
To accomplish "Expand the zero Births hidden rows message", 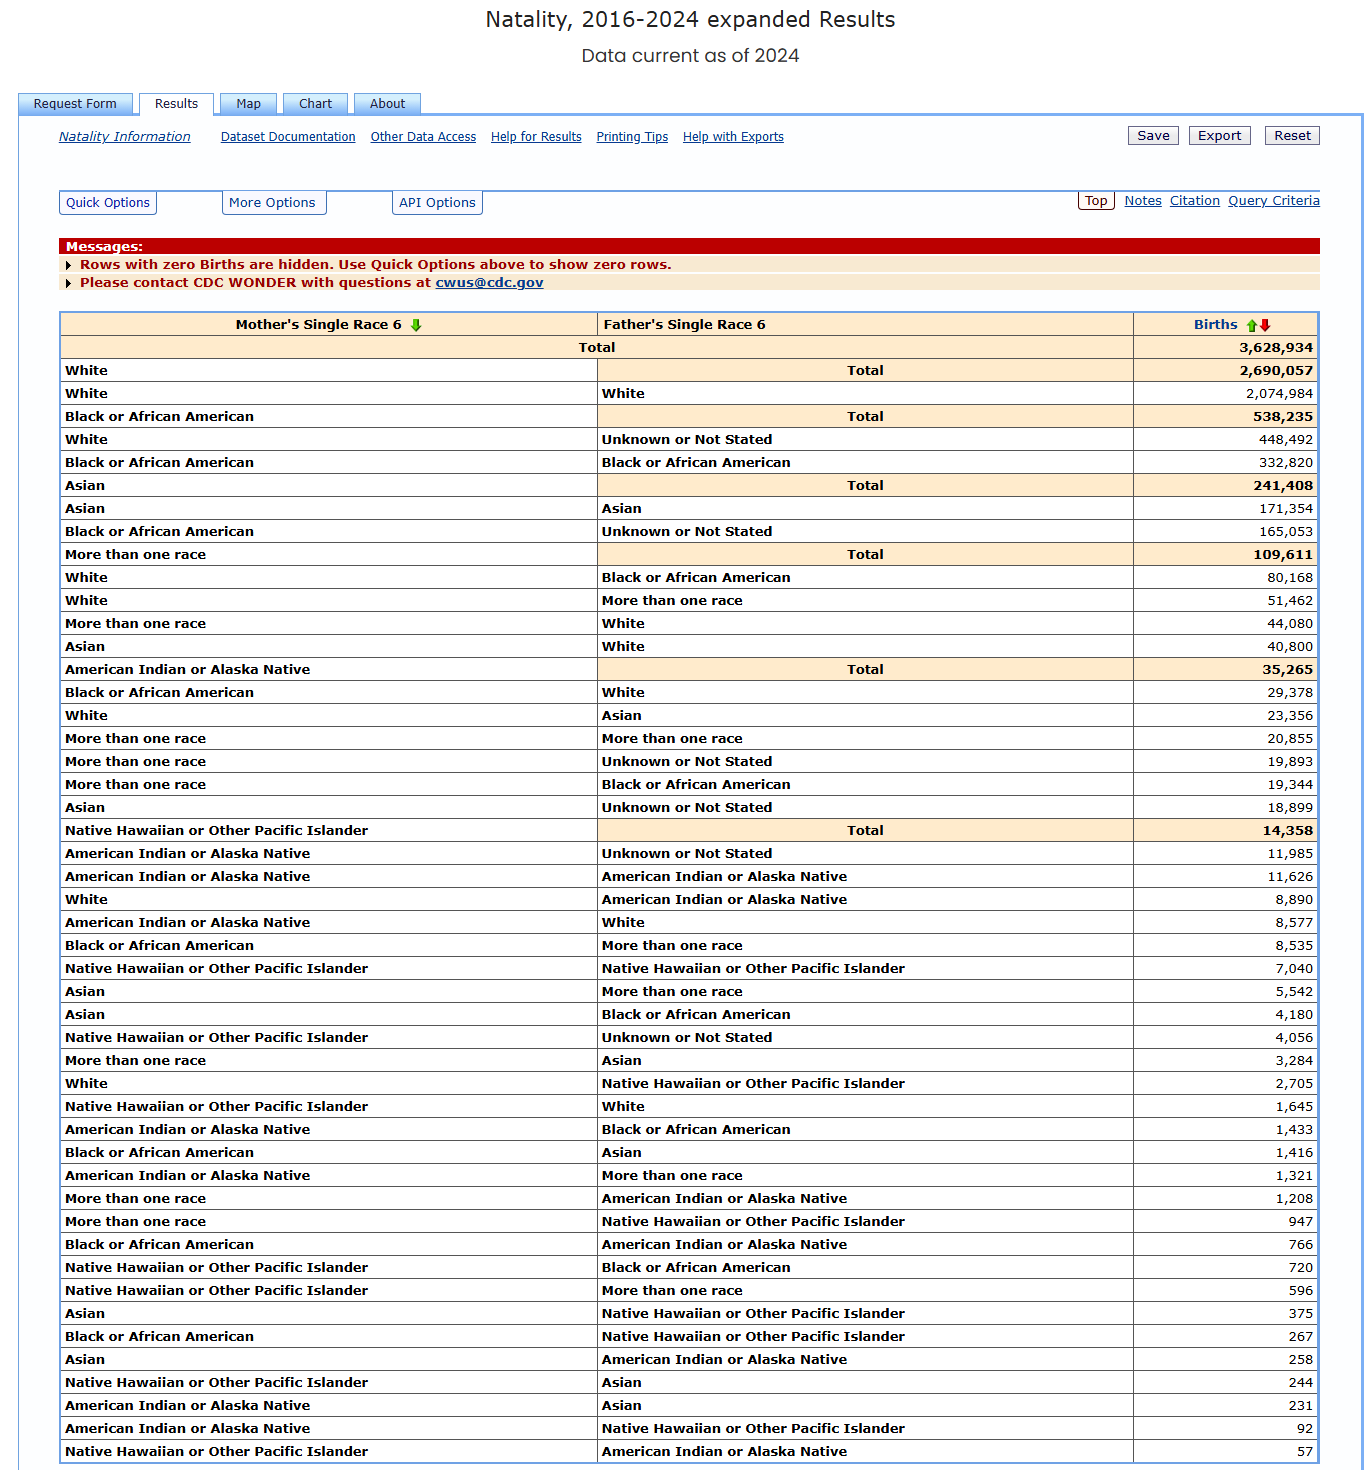I will point(68,265).
